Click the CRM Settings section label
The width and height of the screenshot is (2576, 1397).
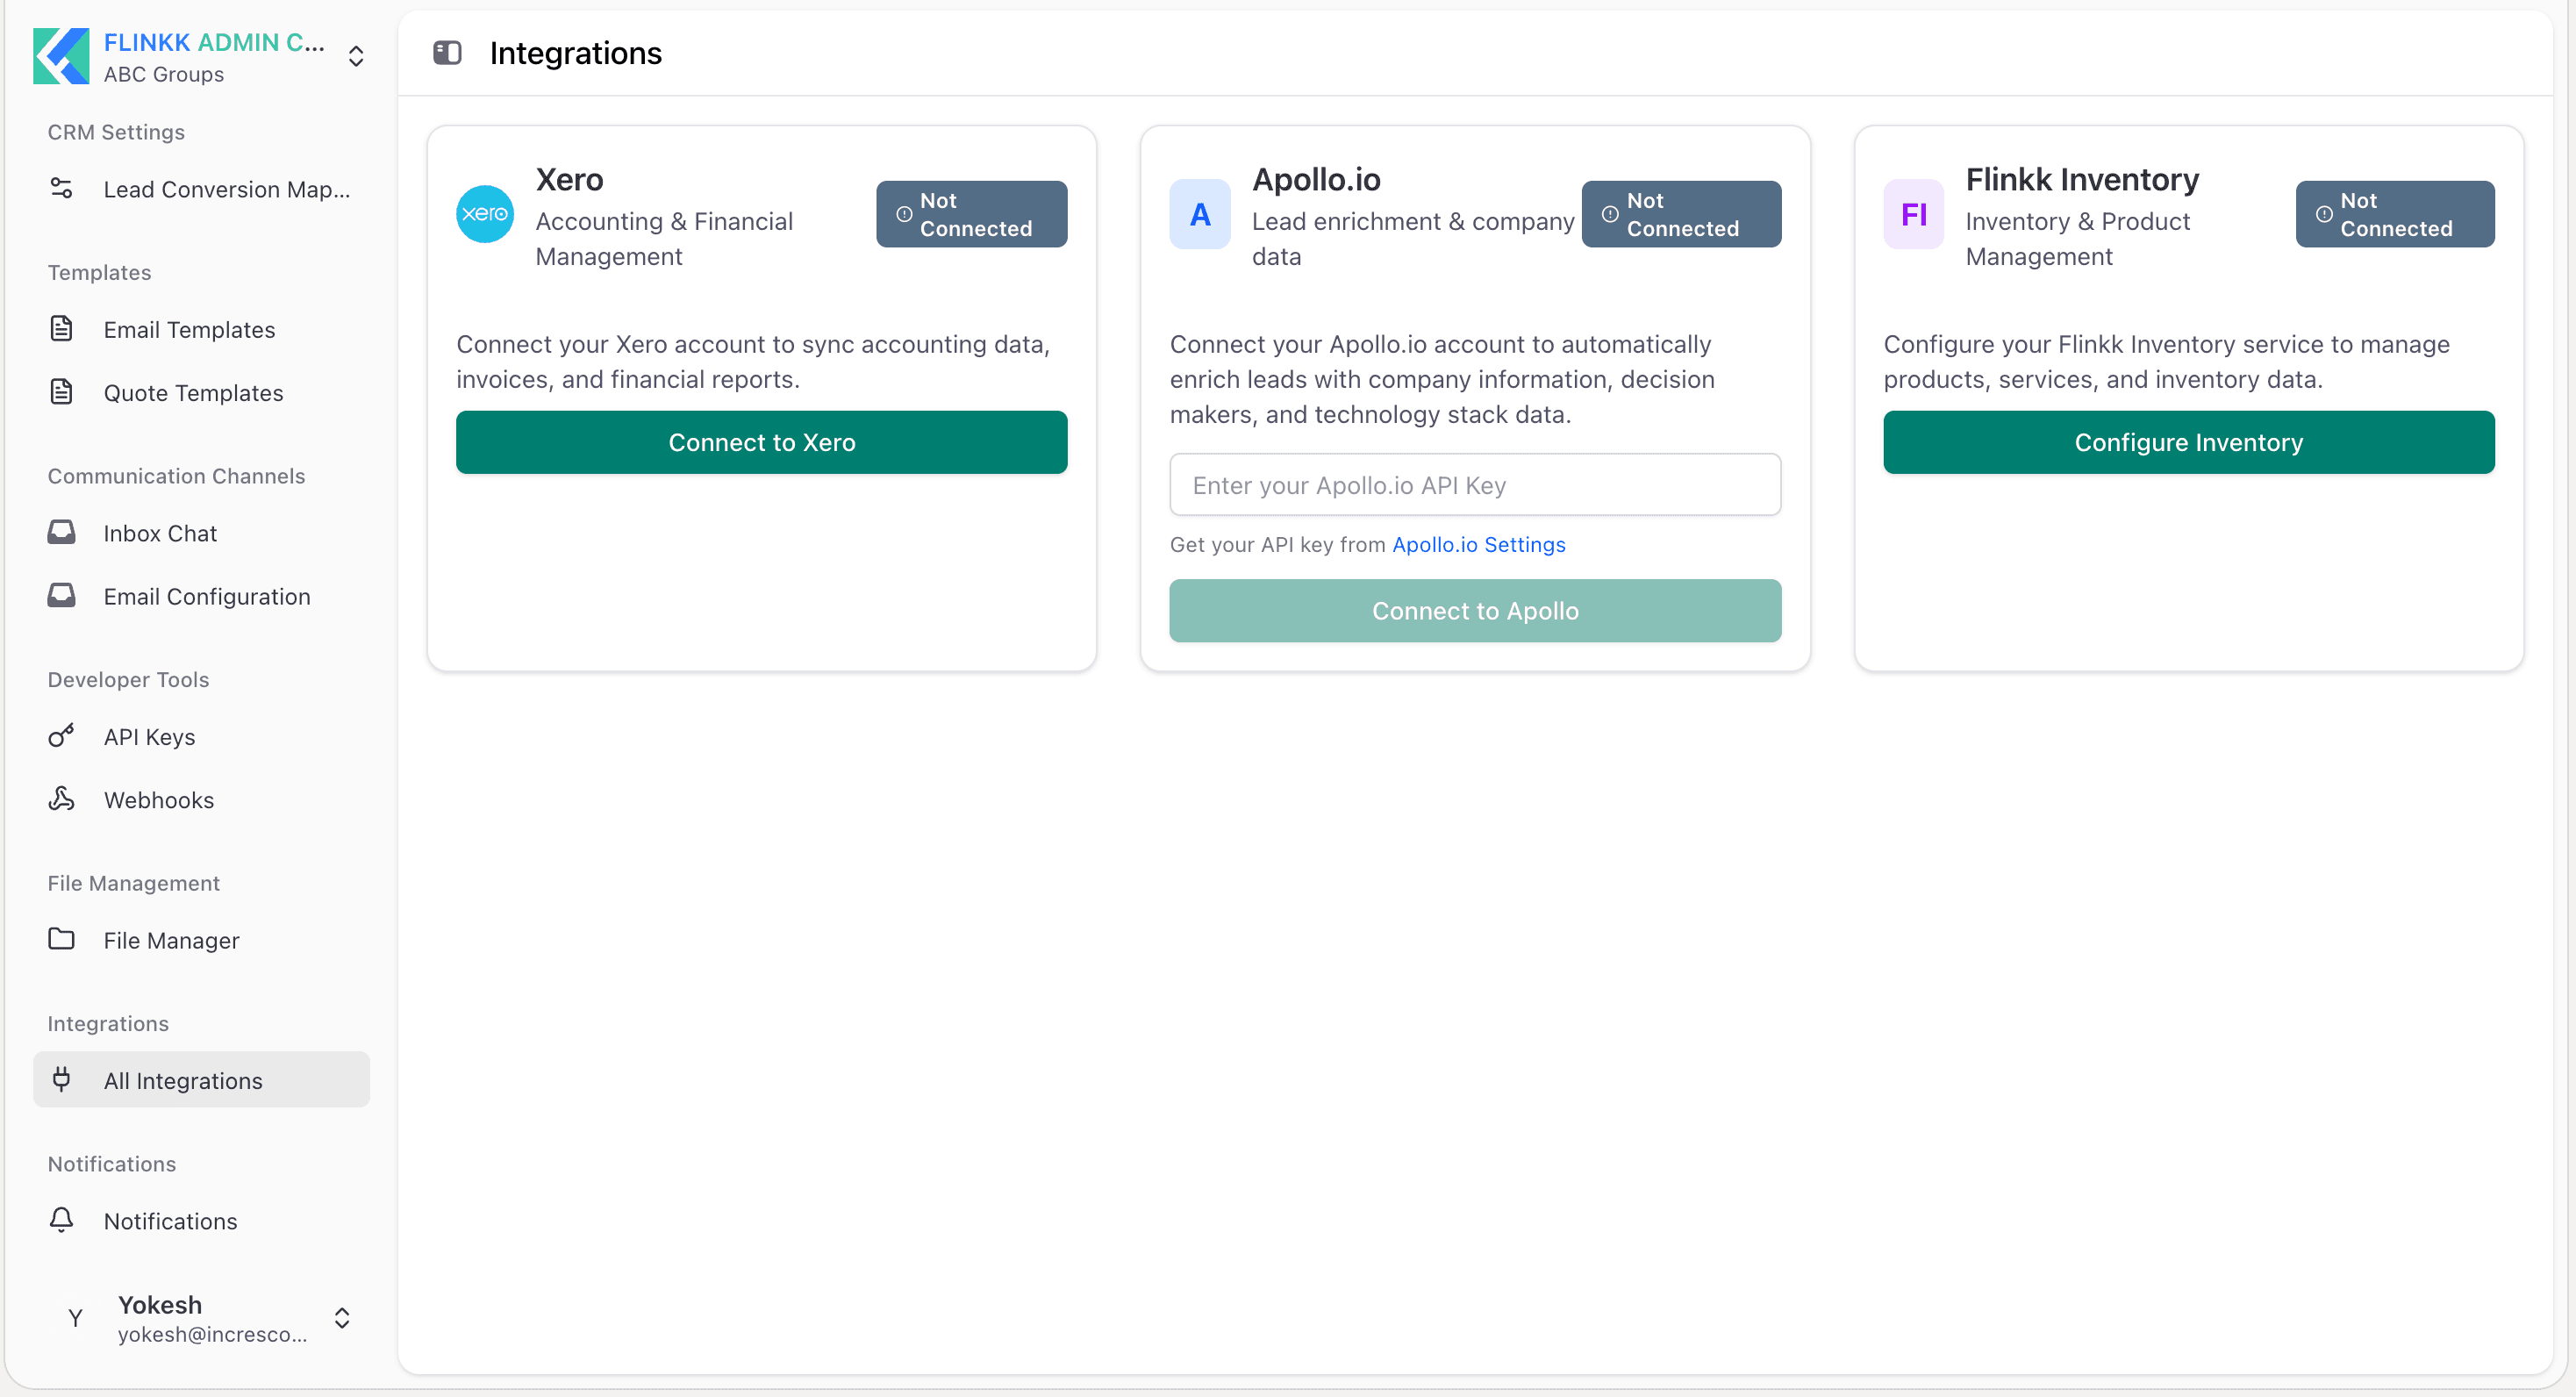pos(116,132)
